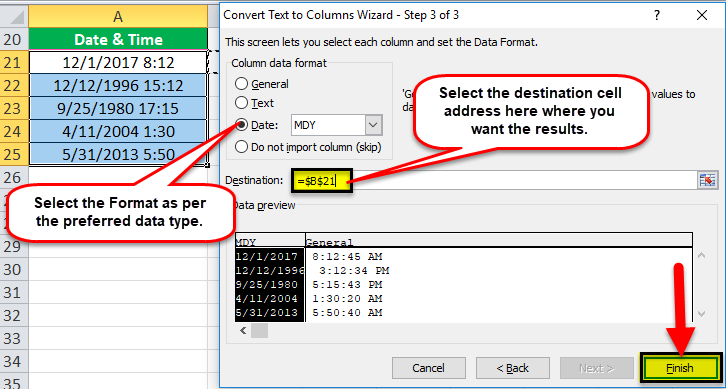The image size is (726, 389).
Task: Select the Text data format option
Action: pos(241,103)
